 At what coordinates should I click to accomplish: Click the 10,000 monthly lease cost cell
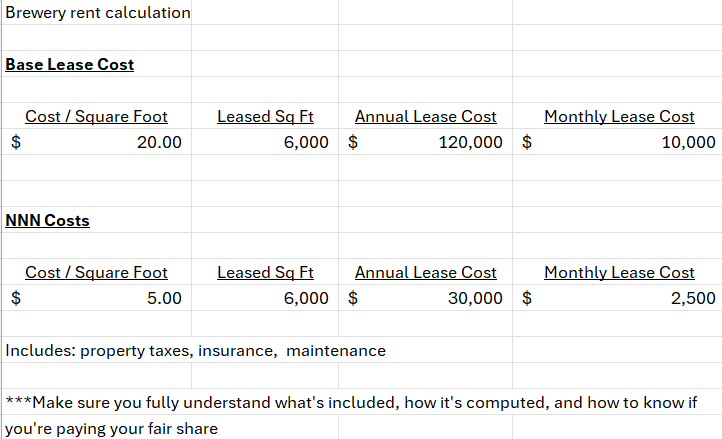(688, 142)
